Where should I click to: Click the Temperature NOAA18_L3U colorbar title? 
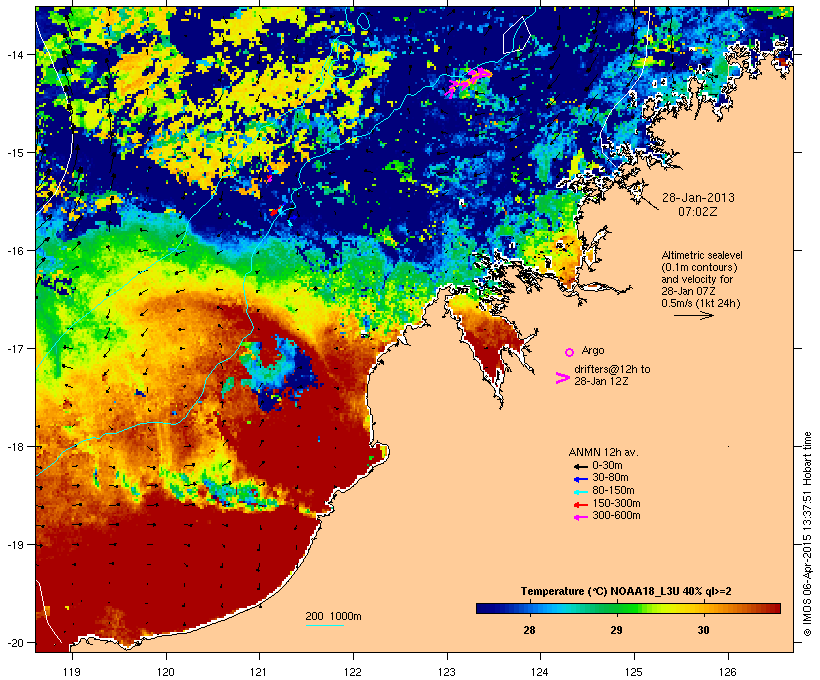coord(626,592)
